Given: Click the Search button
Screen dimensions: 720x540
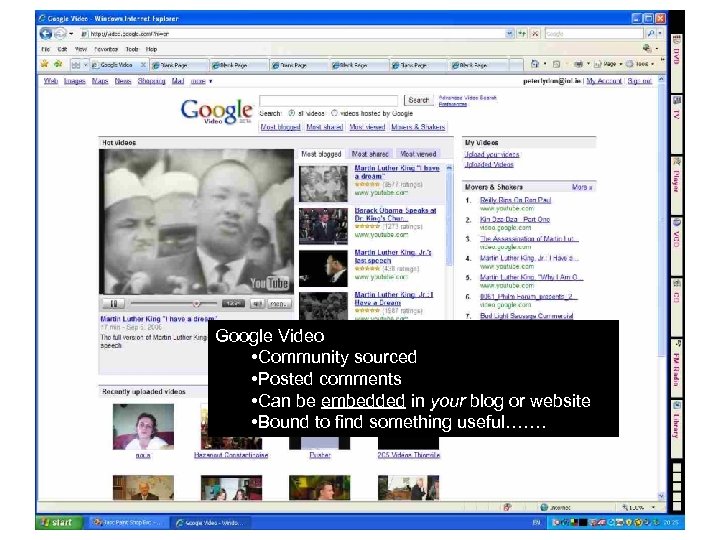Looking at the screenshot, I should [x=418, y=100].
